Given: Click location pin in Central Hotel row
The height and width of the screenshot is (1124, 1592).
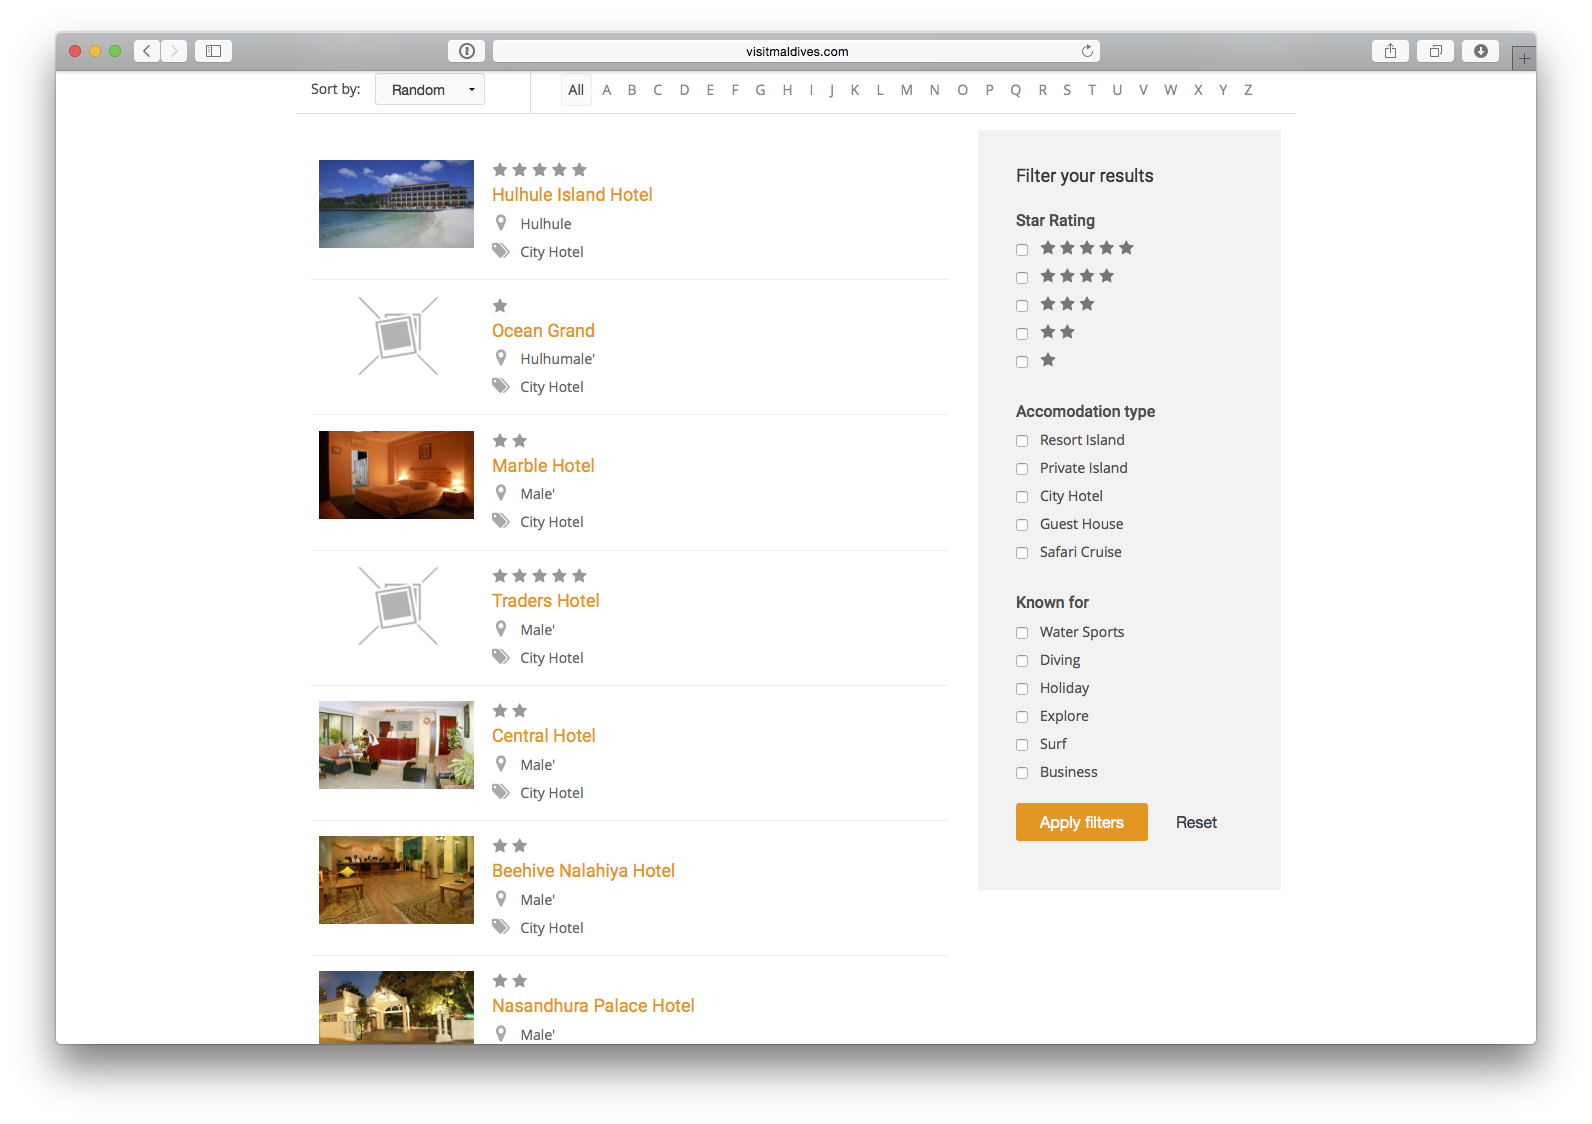Looking at the screenshot, I should [501, 764].
